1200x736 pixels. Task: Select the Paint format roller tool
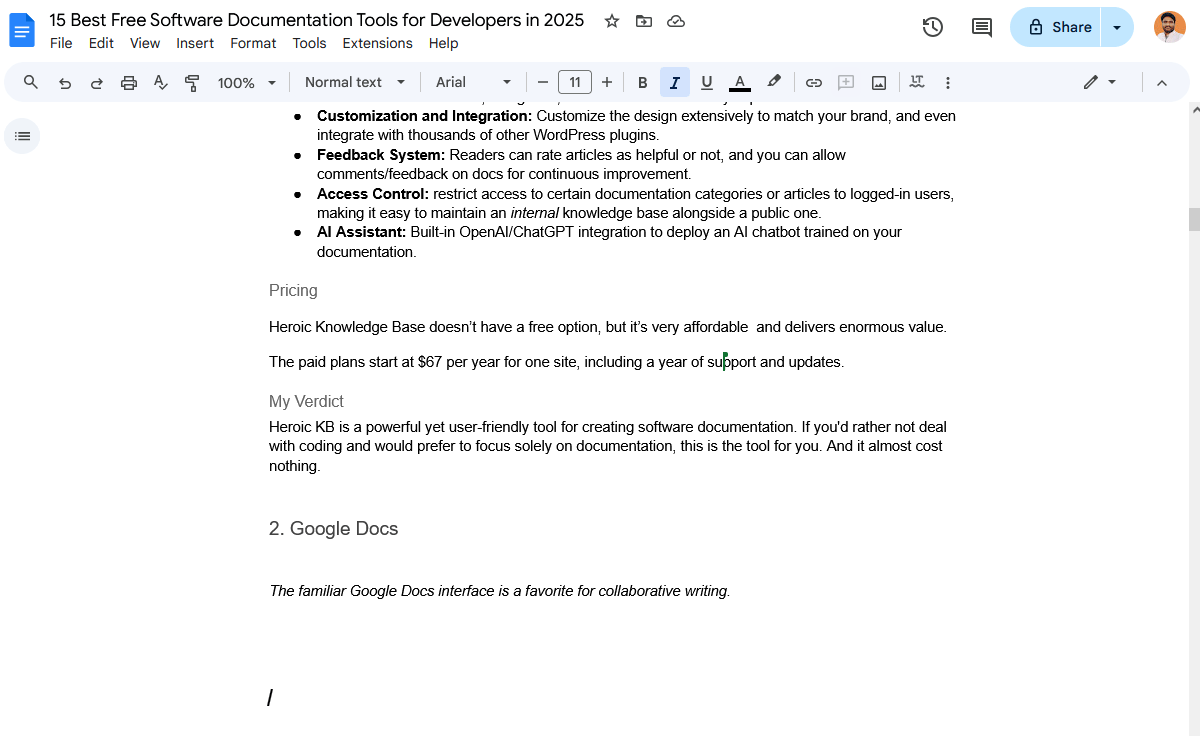(x=192, y=83)
